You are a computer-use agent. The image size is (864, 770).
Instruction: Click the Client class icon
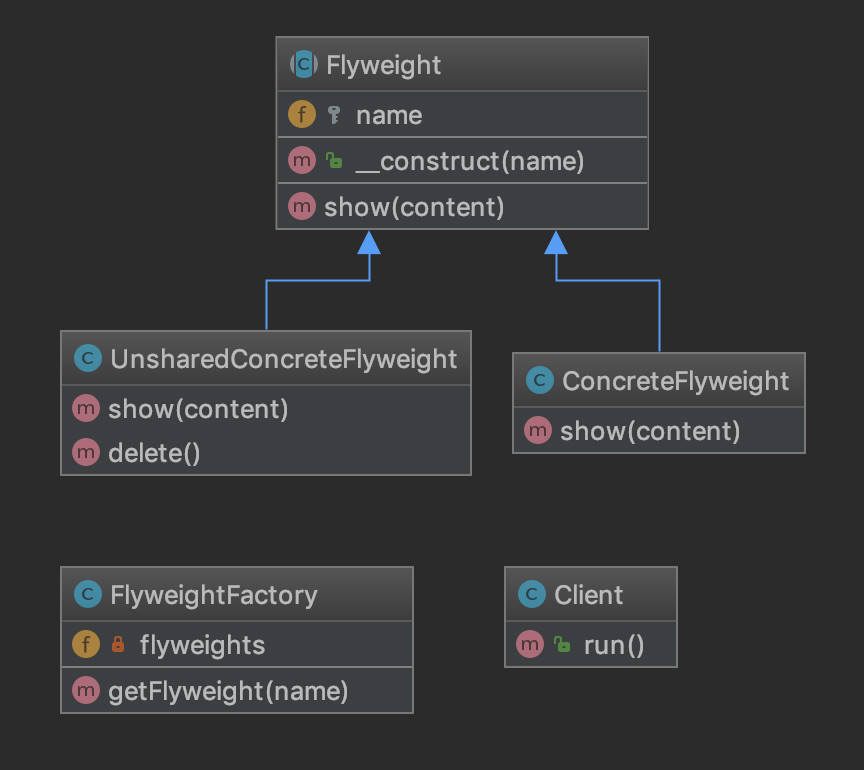(532, 595)
